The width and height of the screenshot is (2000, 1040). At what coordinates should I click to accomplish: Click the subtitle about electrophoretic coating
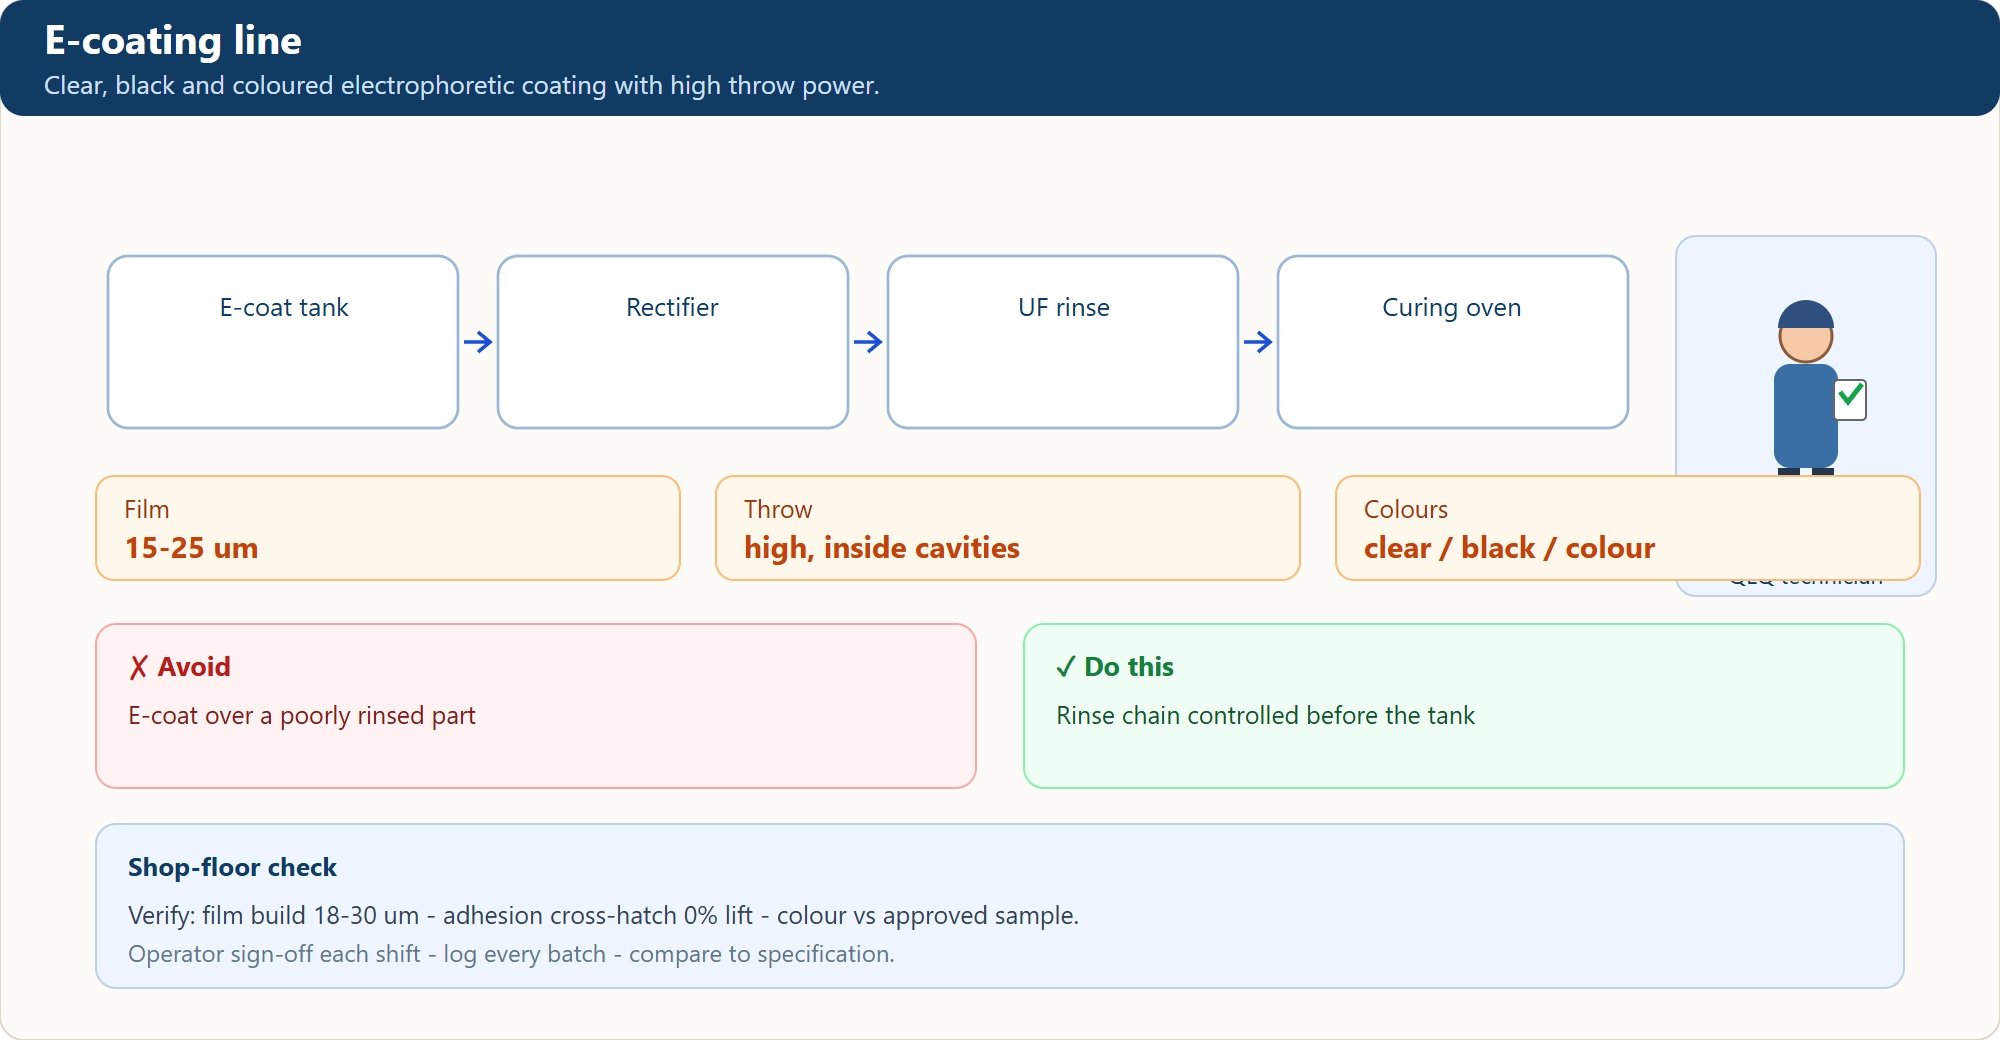pos(462,86)
